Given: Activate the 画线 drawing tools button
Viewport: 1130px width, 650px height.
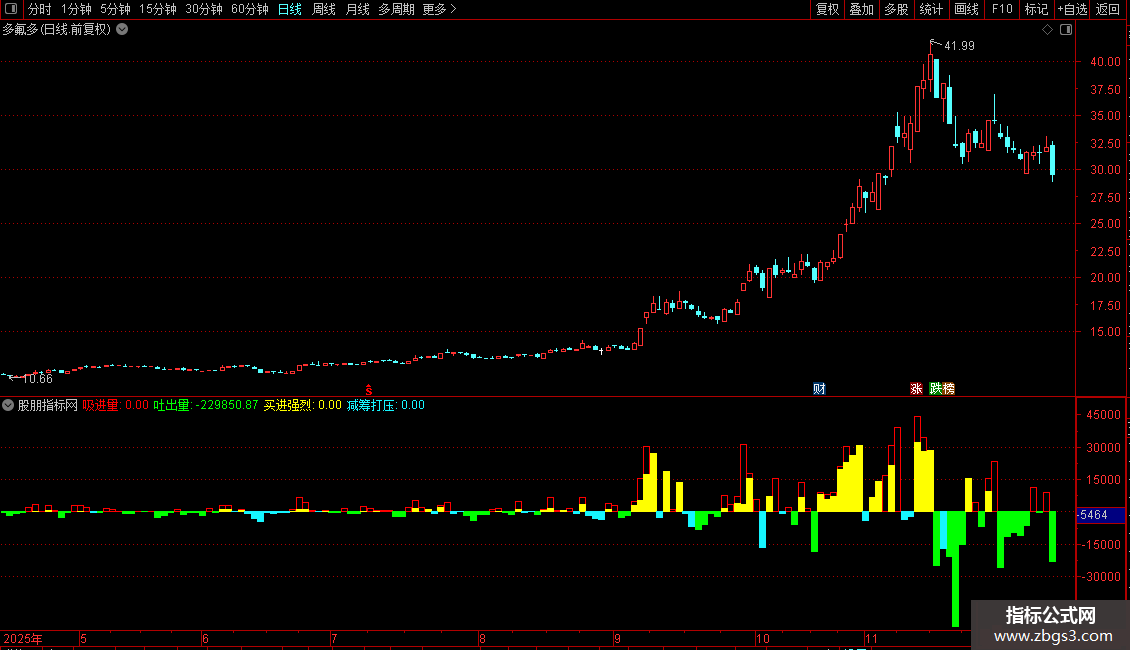Looking at the screenshot, I should tap(966, 9).
